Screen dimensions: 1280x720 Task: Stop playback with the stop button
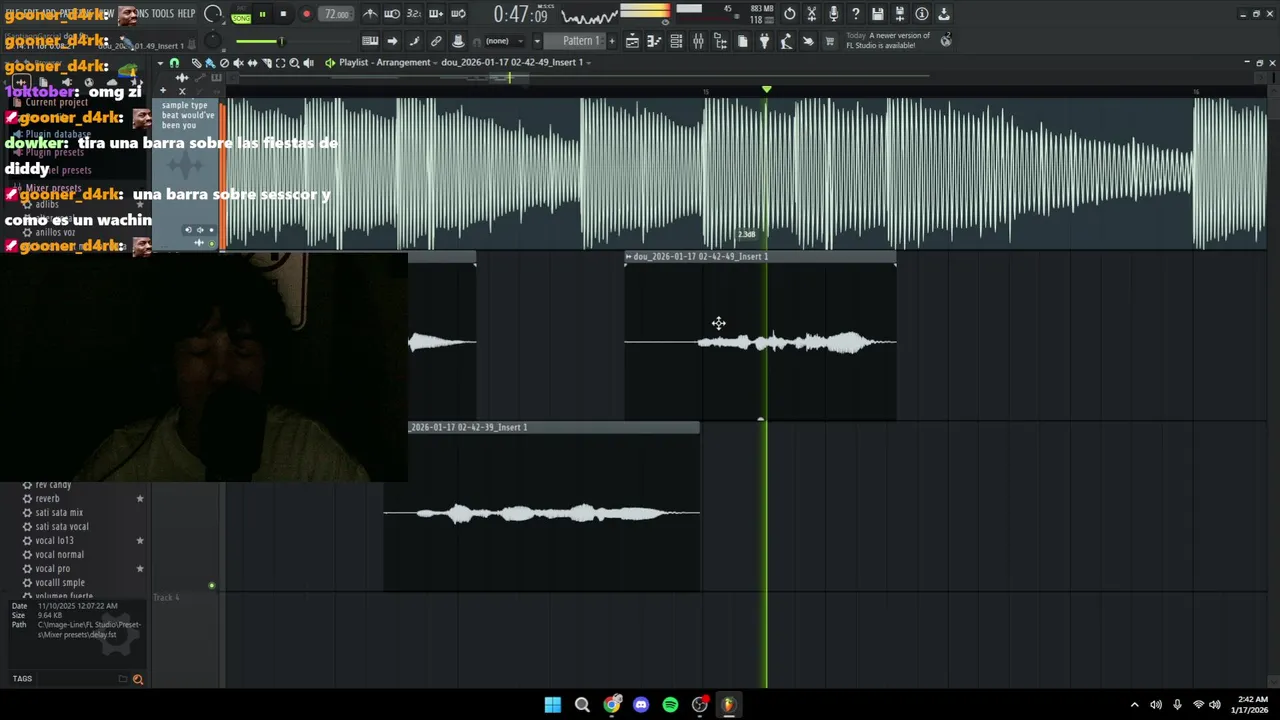[283, 14]
